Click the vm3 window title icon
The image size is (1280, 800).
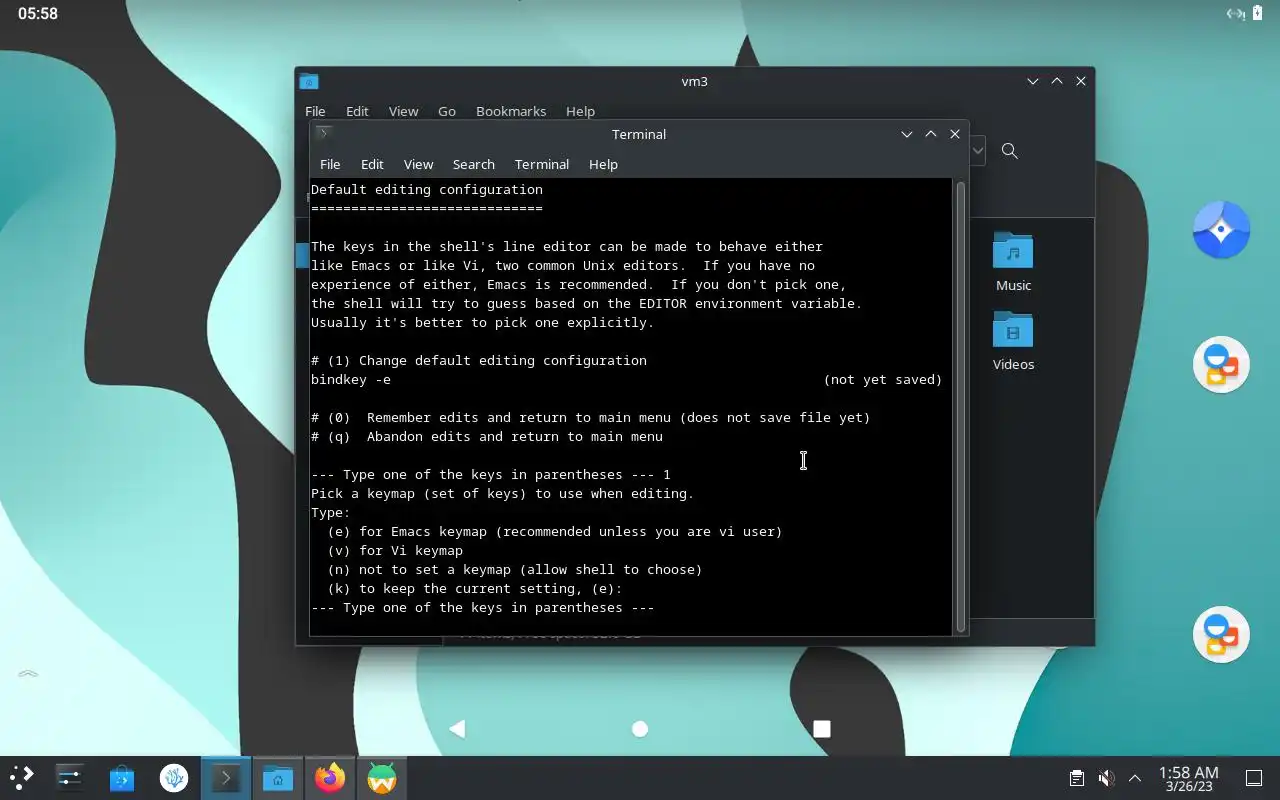309,81
